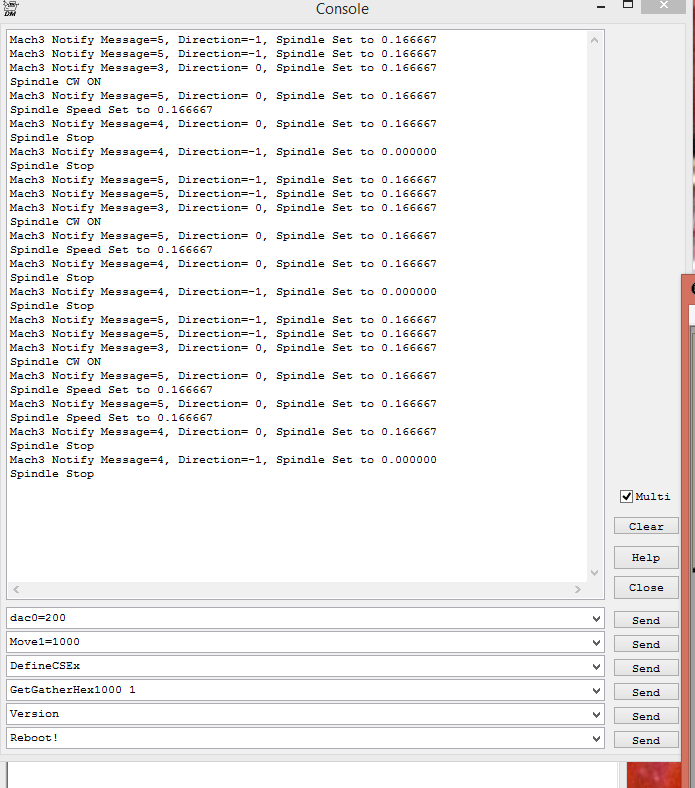Click the Console window icon in title bar
Image resolution: width=695 pixels, height=788 pixels.
pos(11,8)
